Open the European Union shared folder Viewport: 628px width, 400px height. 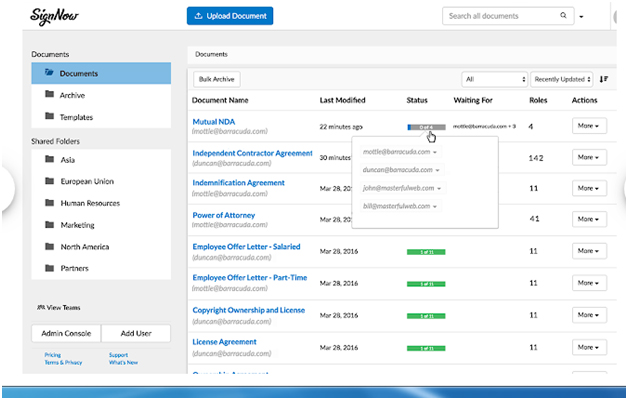(101, 181)
